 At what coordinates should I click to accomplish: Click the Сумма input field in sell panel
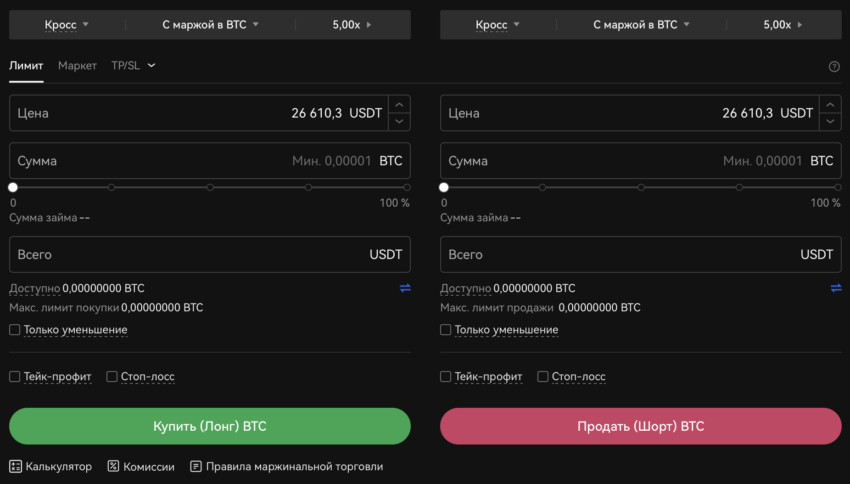coord(641,160)
